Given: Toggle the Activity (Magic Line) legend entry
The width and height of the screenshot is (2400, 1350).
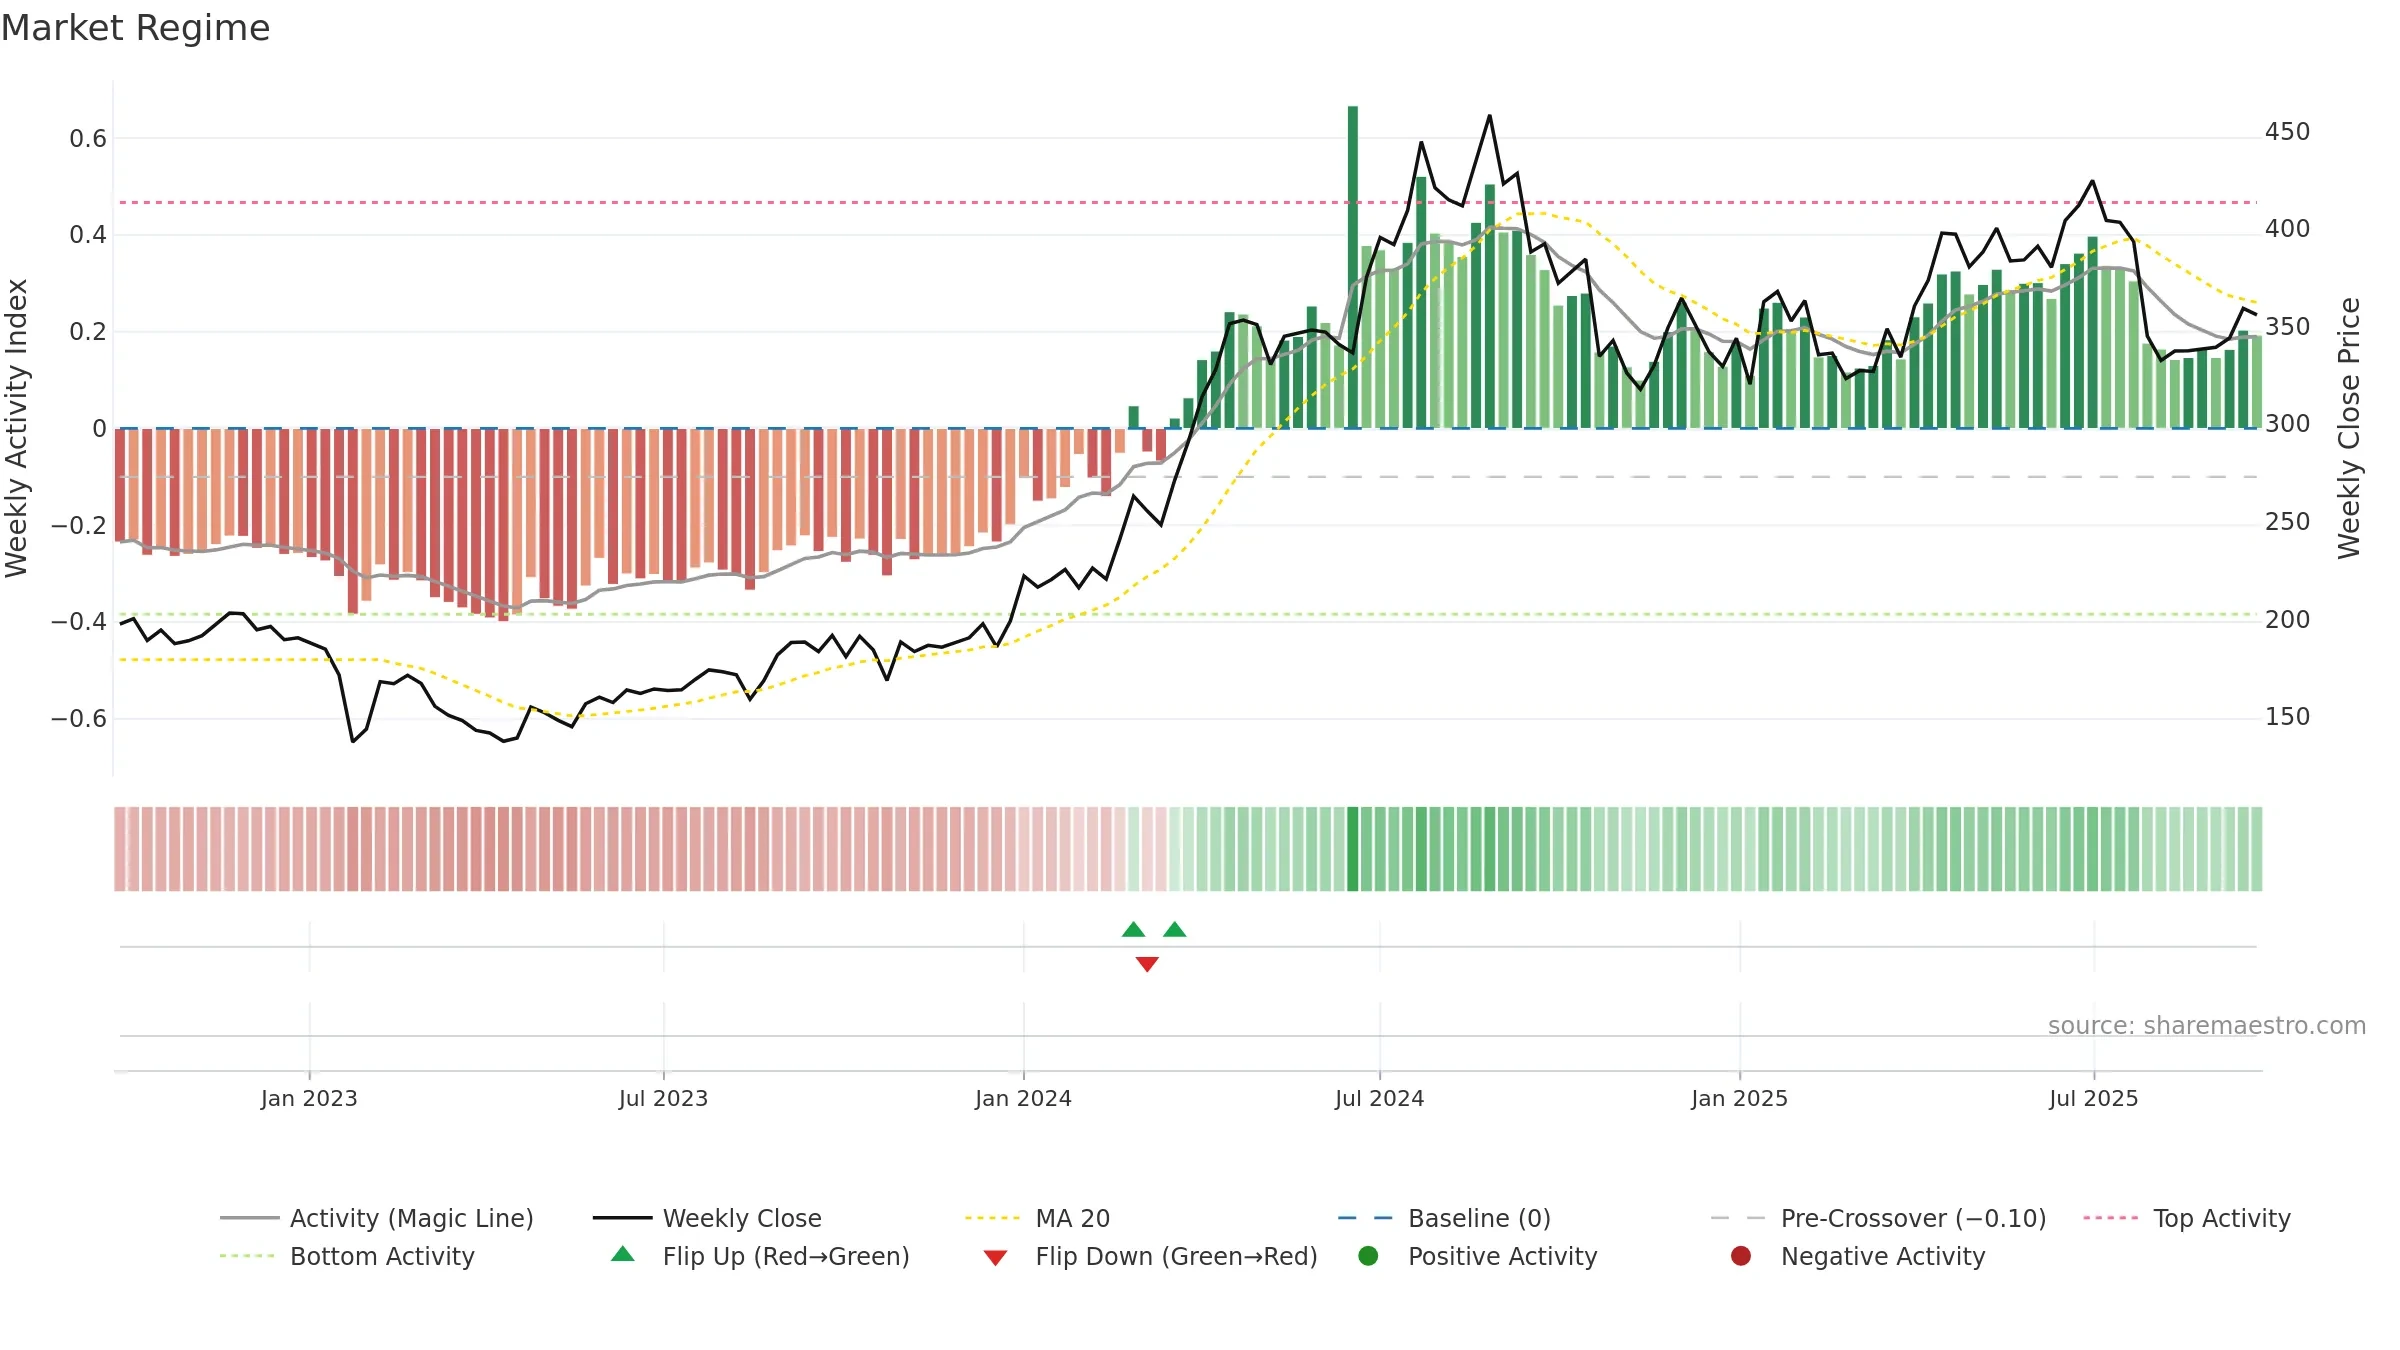Looking at the screenshot, I should [x=377, y=1218].
